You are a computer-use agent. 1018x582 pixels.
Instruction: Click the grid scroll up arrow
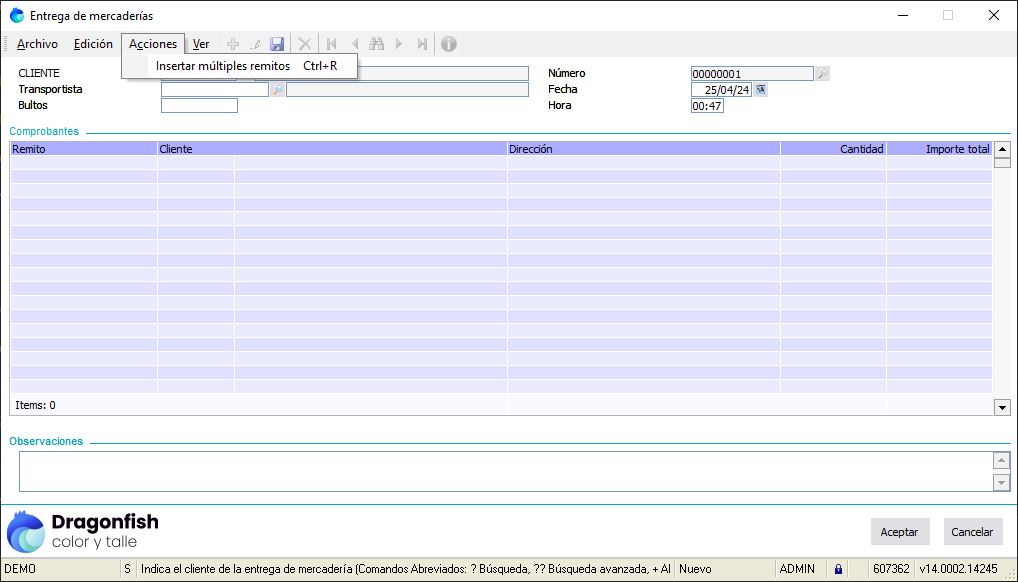1002,149
